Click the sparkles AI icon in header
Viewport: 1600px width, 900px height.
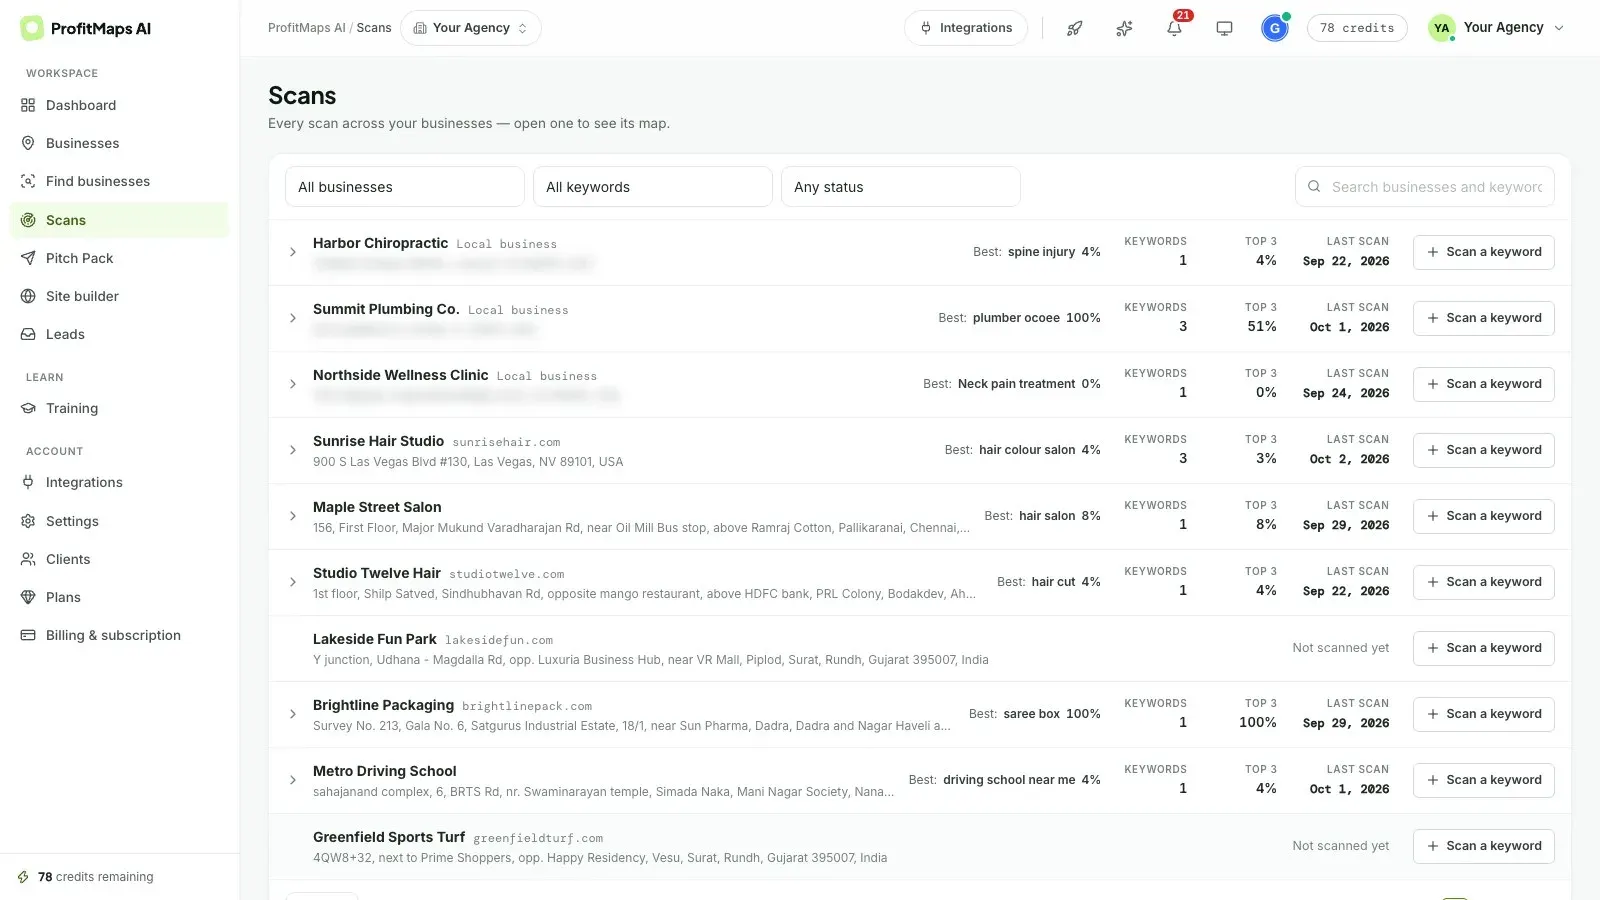pyautogui.click(x=1124, y=28)
